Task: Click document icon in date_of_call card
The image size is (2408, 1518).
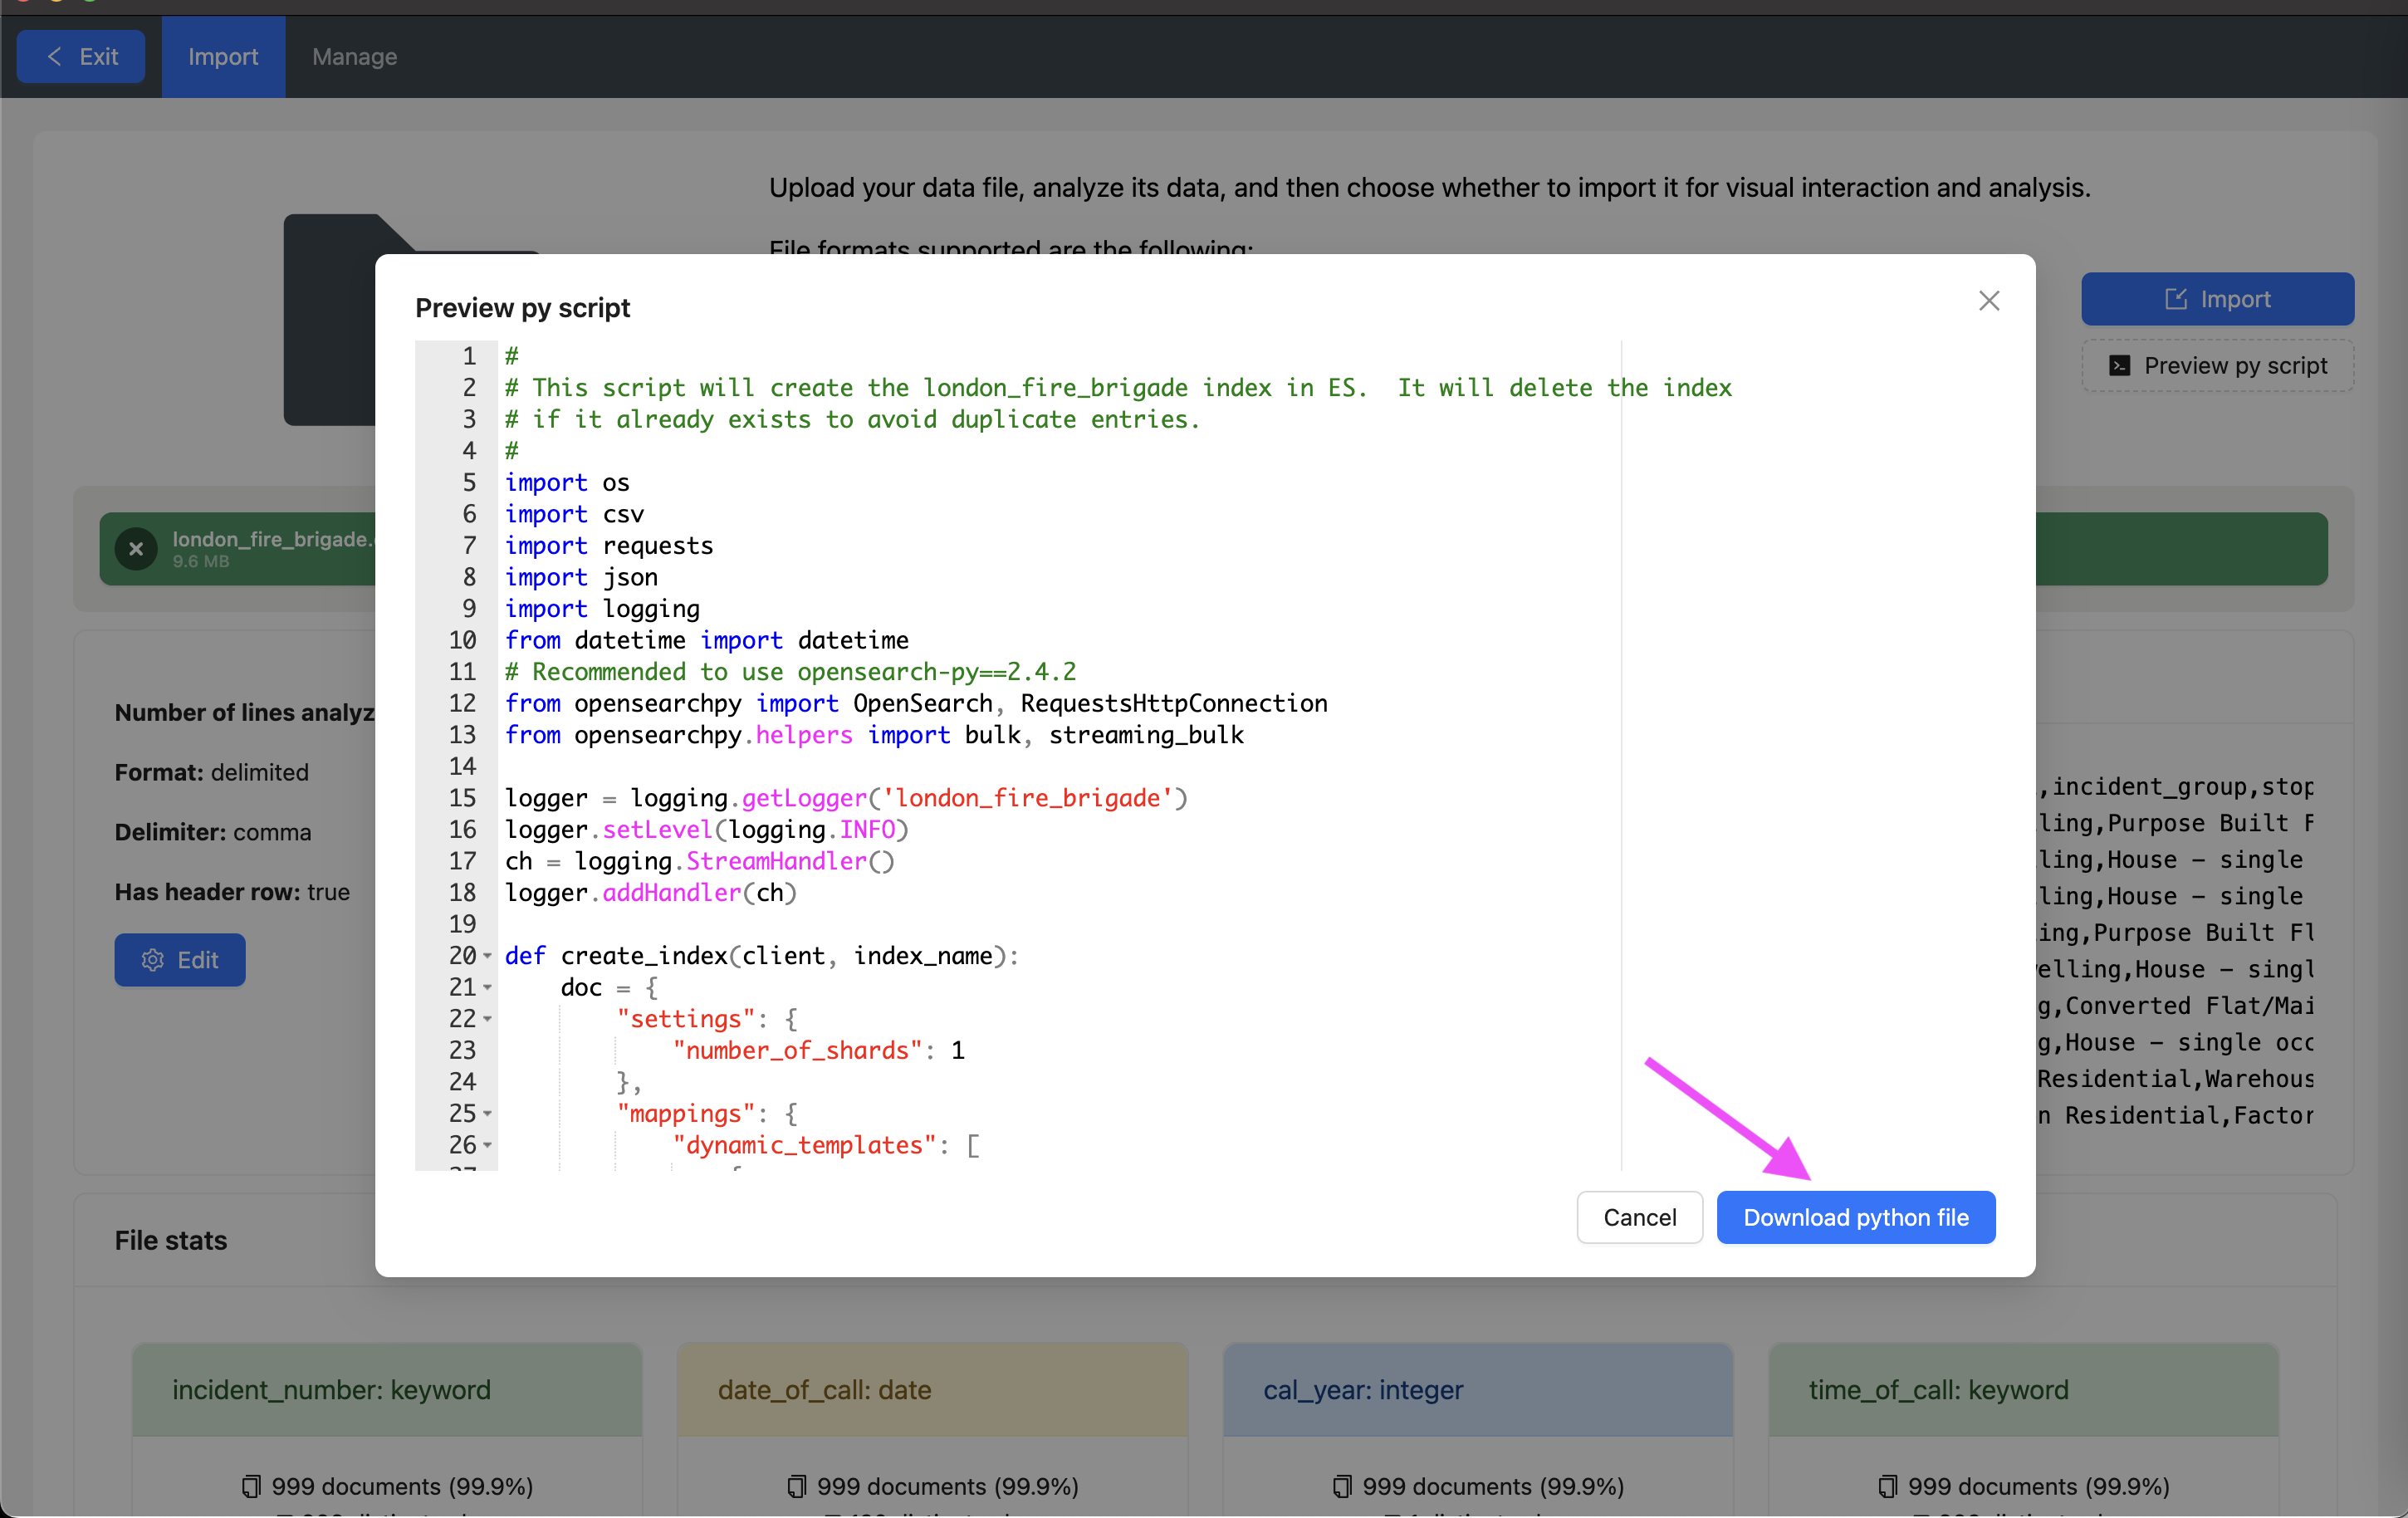Action: (796, 1486)
